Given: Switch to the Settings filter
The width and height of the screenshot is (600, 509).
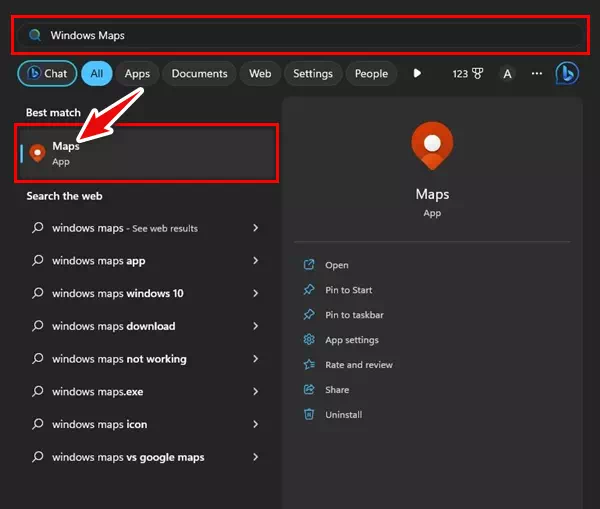Looking at the screenshot, I should click(x=313, y=73).
